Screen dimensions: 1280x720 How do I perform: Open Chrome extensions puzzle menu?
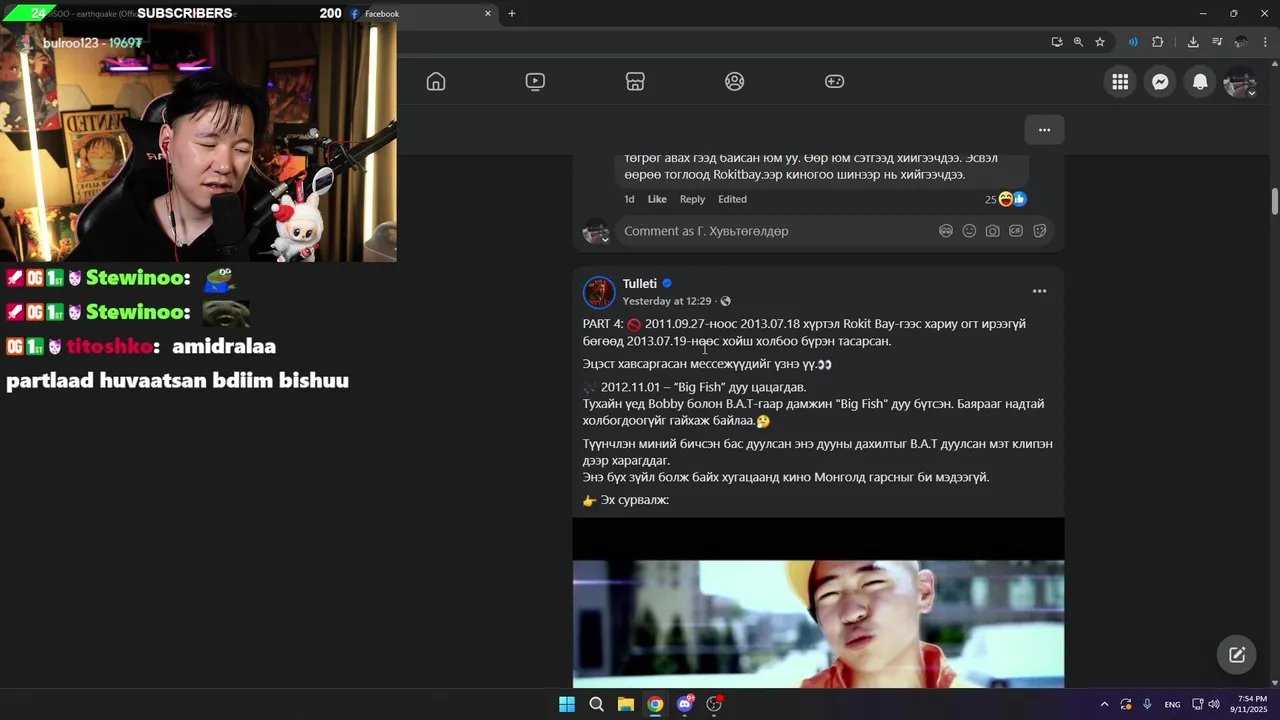pos(1158,42)
